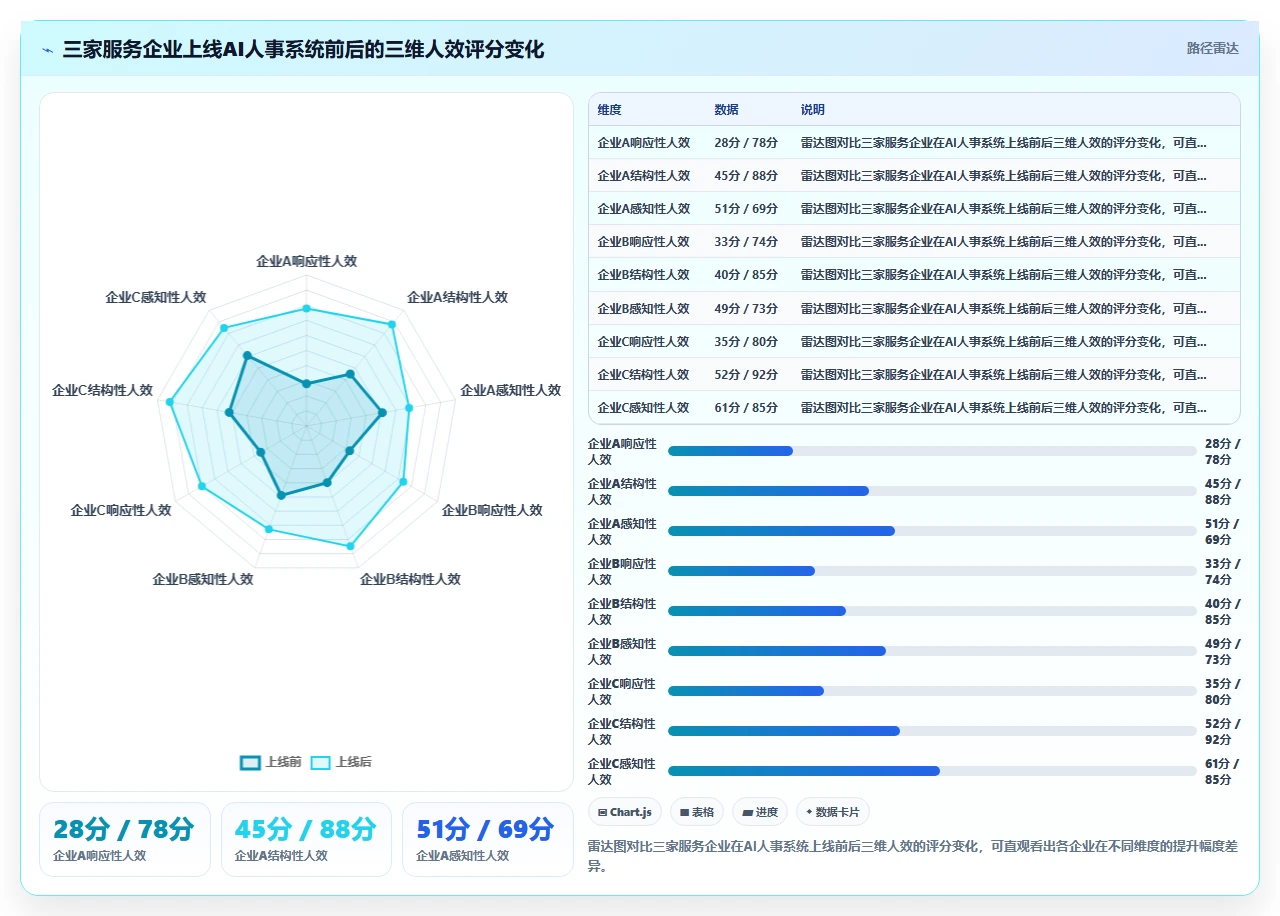Click progress value 49分 / 73分
The image size is (1280, 916).
(1222, 651)
